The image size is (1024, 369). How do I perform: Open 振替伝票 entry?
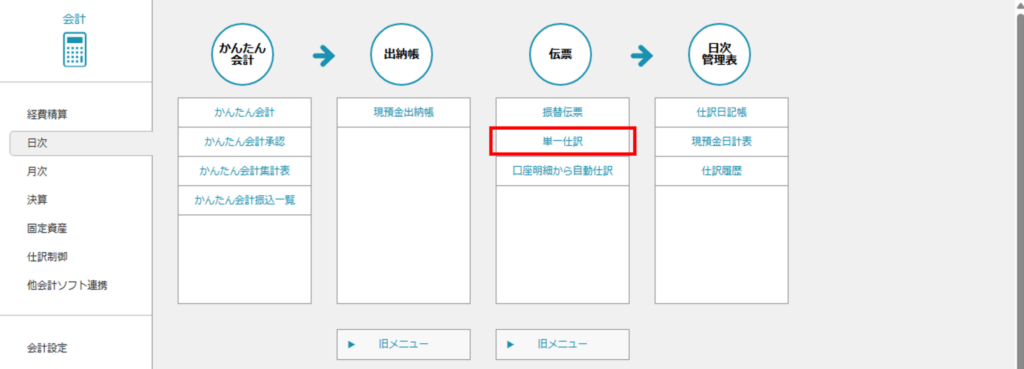pyautogui.click(x=562, y=112)
